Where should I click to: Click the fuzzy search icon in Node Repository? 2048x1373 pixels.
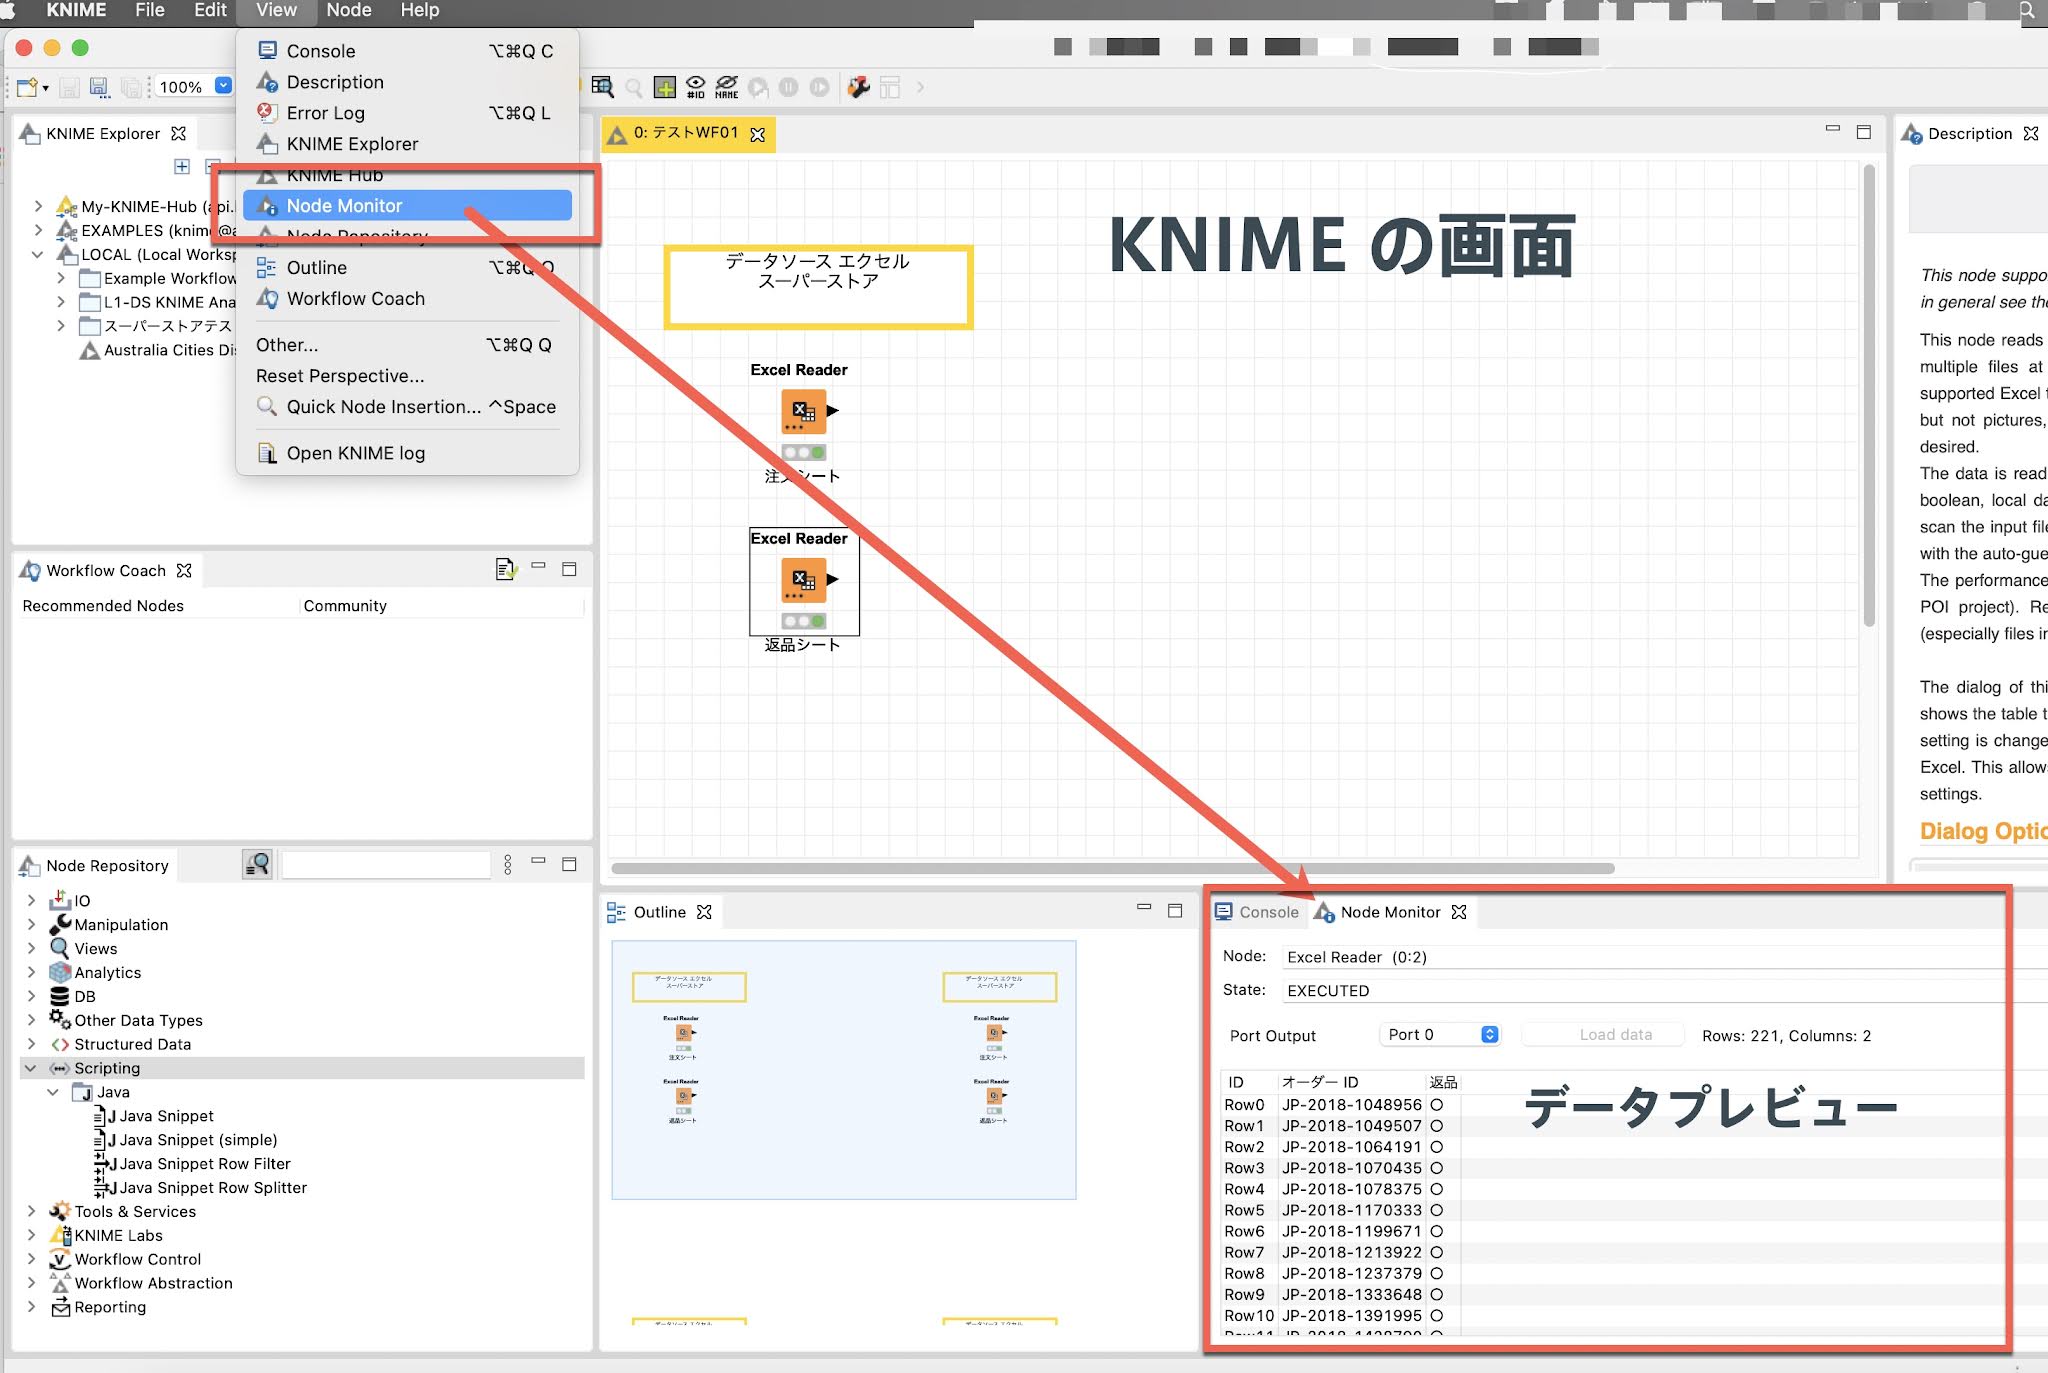pyautogui.click(x=257, y=864)
